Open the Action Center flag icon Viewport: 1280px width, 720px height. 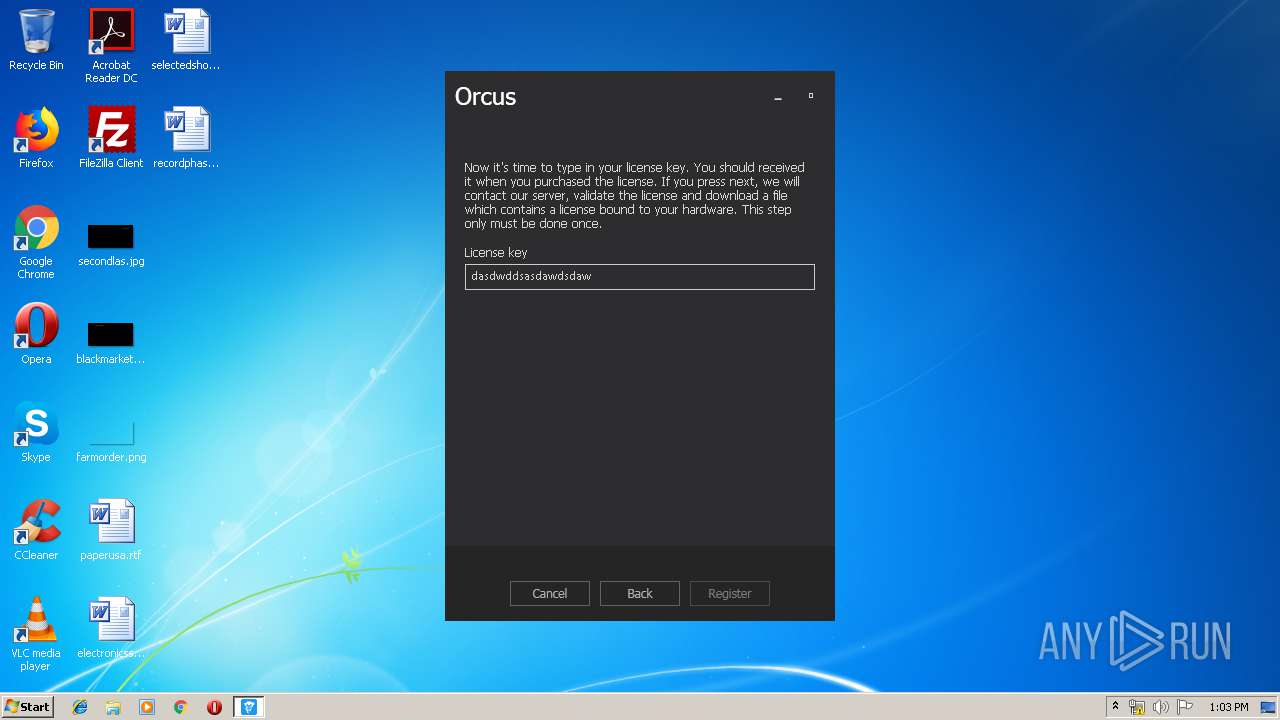pyautogui.click(x=1185, y=707)
